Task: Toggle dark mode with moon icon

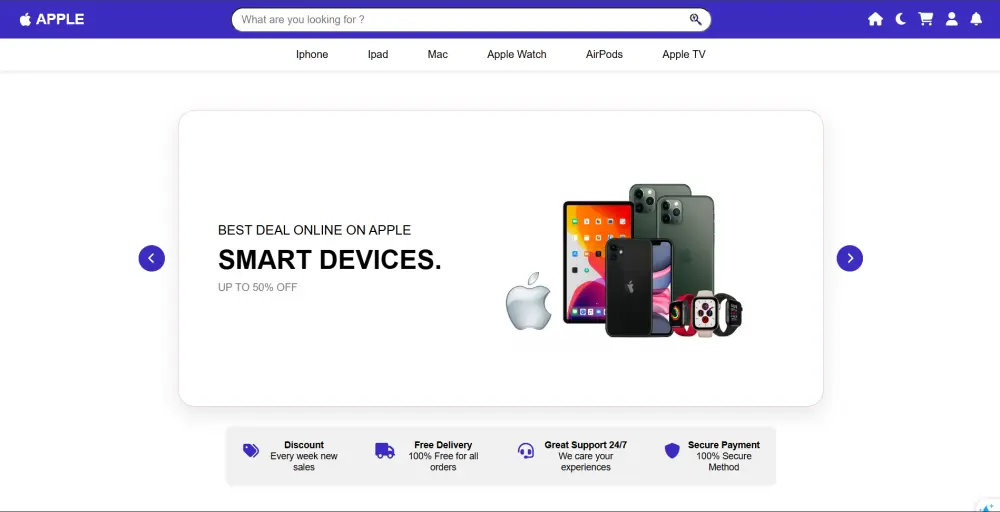Action: [901, 19]
